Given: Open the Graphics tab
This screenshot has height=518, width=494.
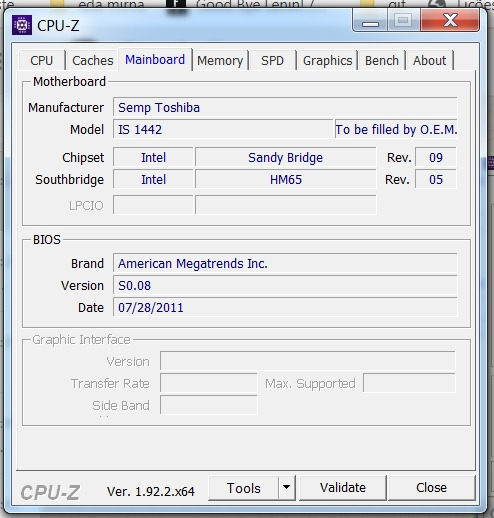Looking at the screenshot, I should 327,61.
